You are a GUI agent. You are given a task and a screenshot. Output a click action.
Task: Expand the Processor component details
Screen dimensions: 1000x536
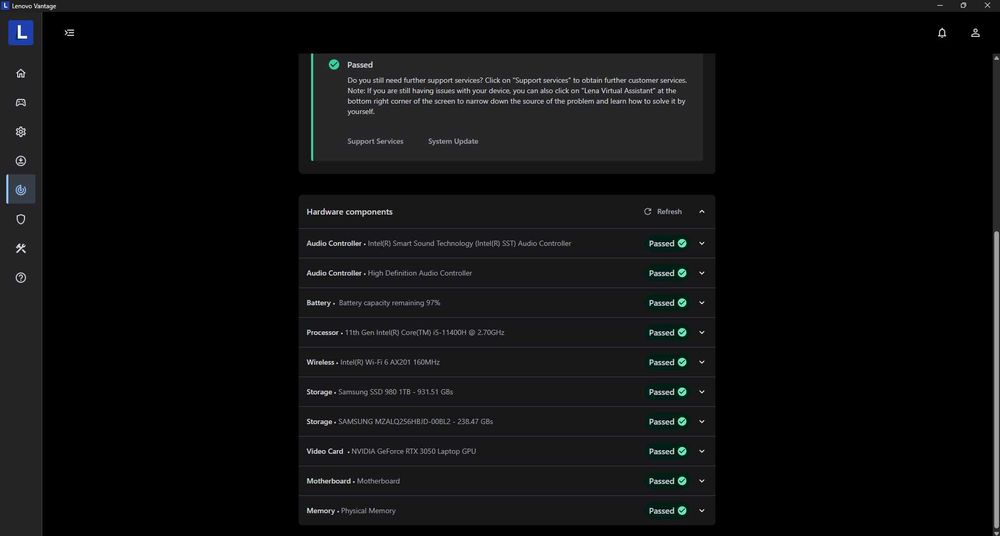pos(702,333)
